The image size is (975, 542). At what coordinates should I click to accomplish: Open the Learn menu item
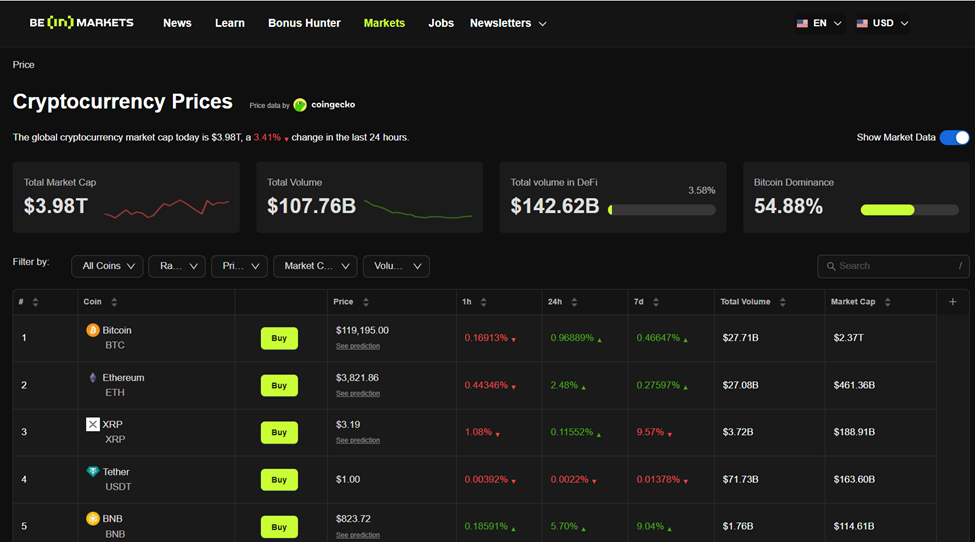point(230,23)
